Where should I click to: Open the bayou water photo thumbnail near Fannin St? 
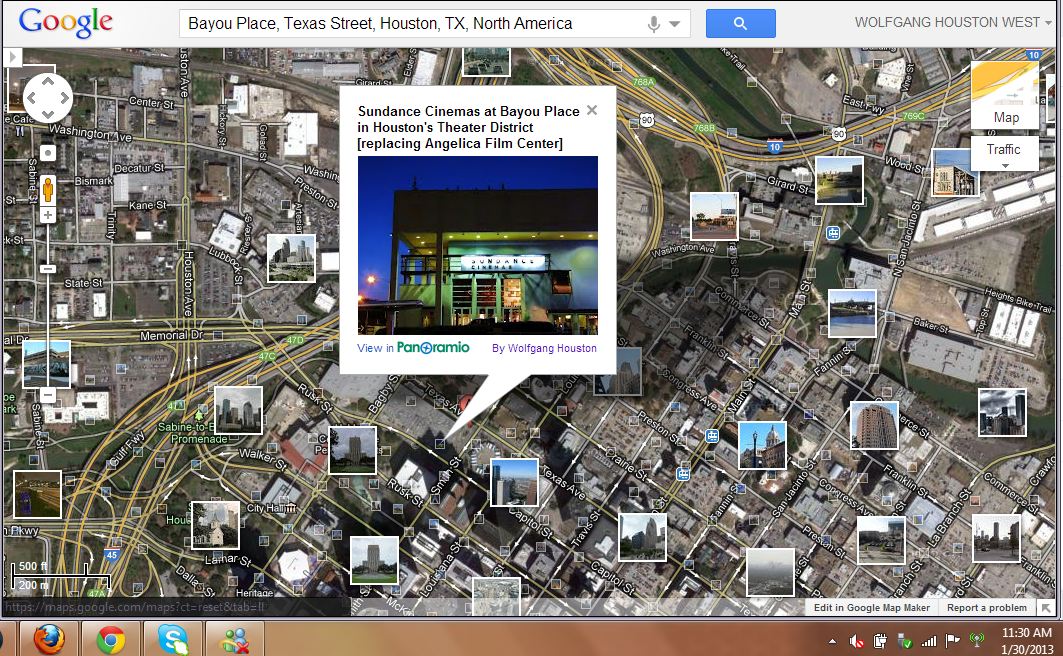tap(852, 313)
